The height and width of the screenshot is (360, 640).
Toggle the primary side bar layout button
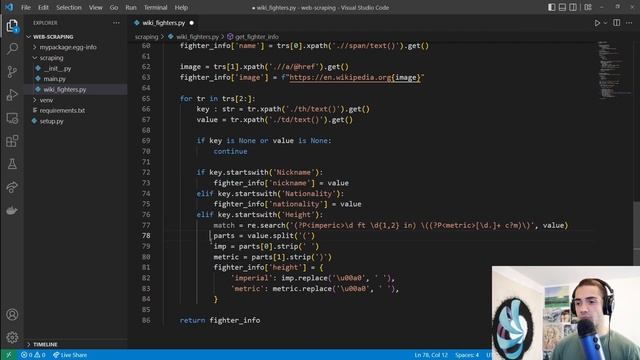click(551, 7)
